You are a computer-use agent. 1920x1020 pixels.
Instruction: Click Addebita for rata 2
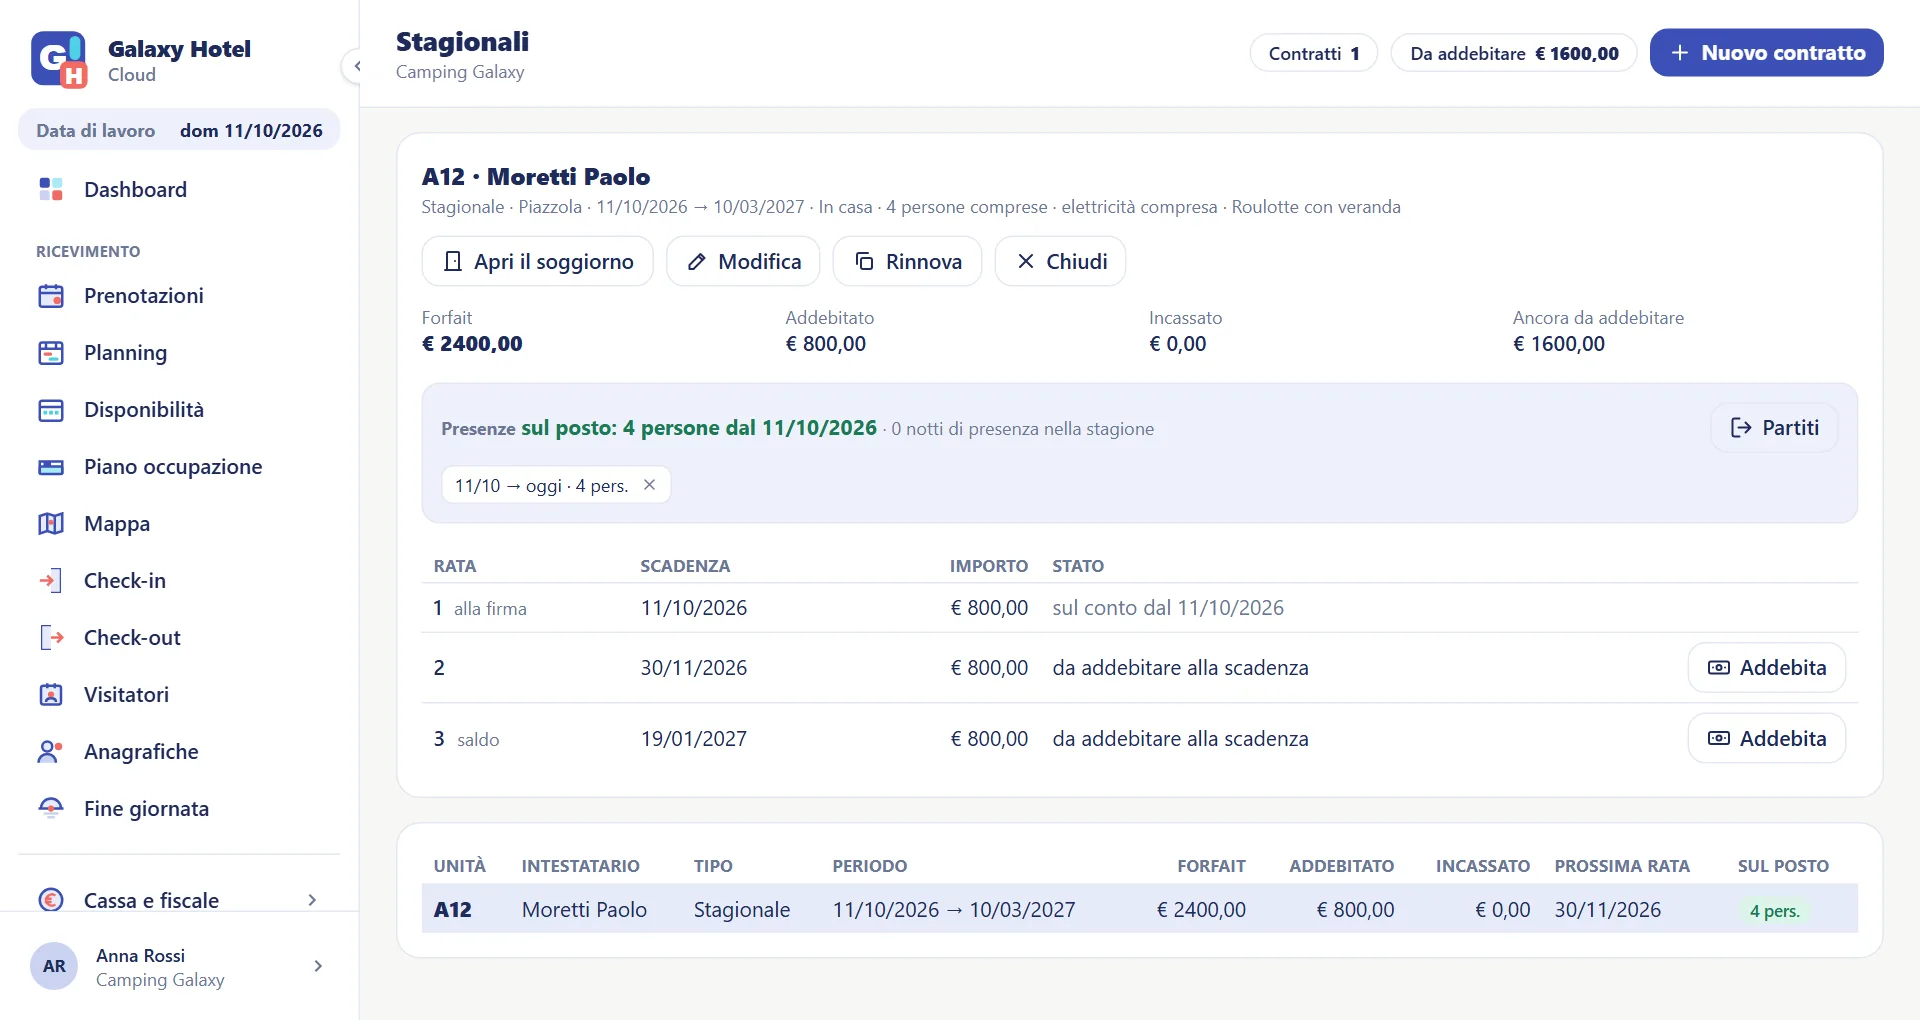(x=1766, y=668)
